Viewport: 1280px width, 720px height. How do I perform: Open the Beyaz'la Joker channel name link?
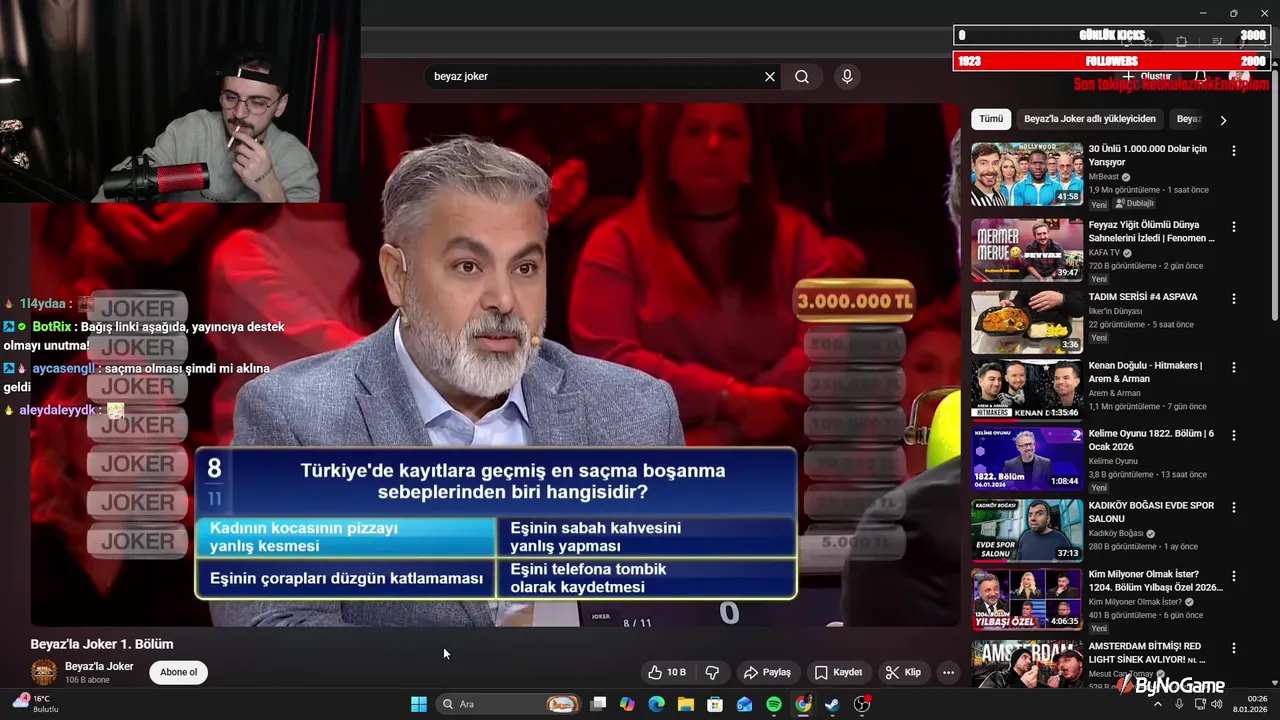99,666
